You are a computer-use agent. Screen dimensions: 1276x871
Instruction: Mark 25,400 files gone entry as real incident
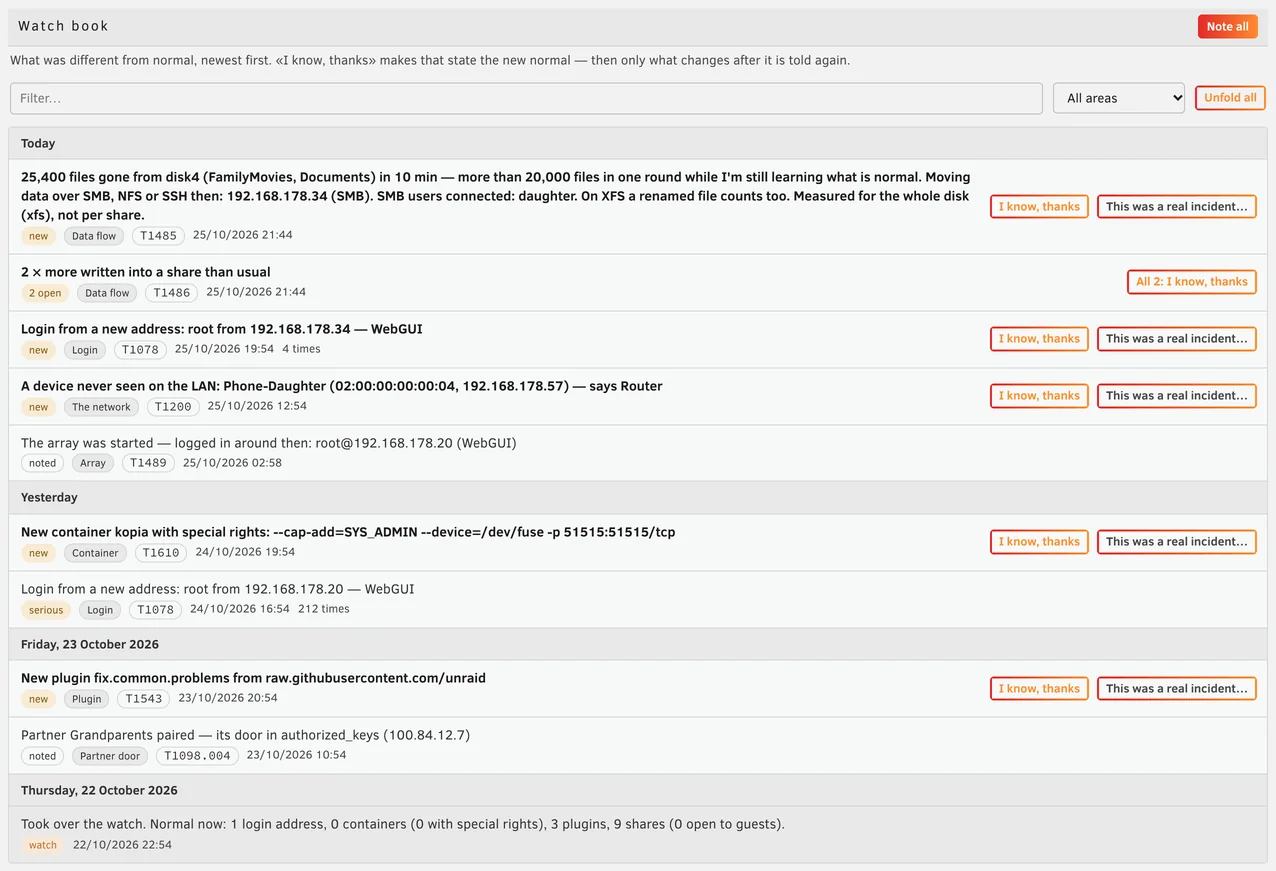tap(1176, 206)
